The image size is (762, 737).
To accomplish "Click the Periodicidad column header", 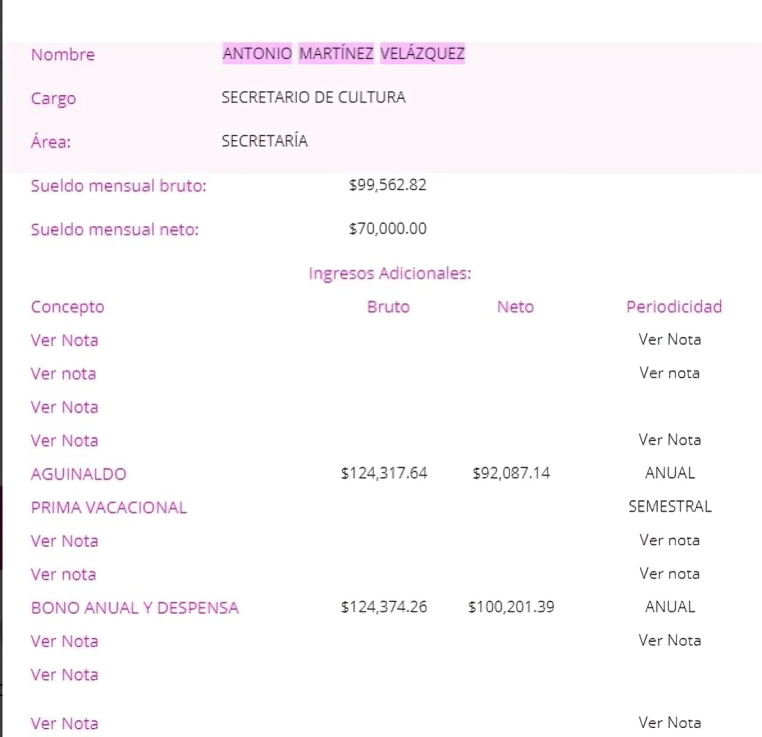I will pyautogui.click(x=673, y=307).
